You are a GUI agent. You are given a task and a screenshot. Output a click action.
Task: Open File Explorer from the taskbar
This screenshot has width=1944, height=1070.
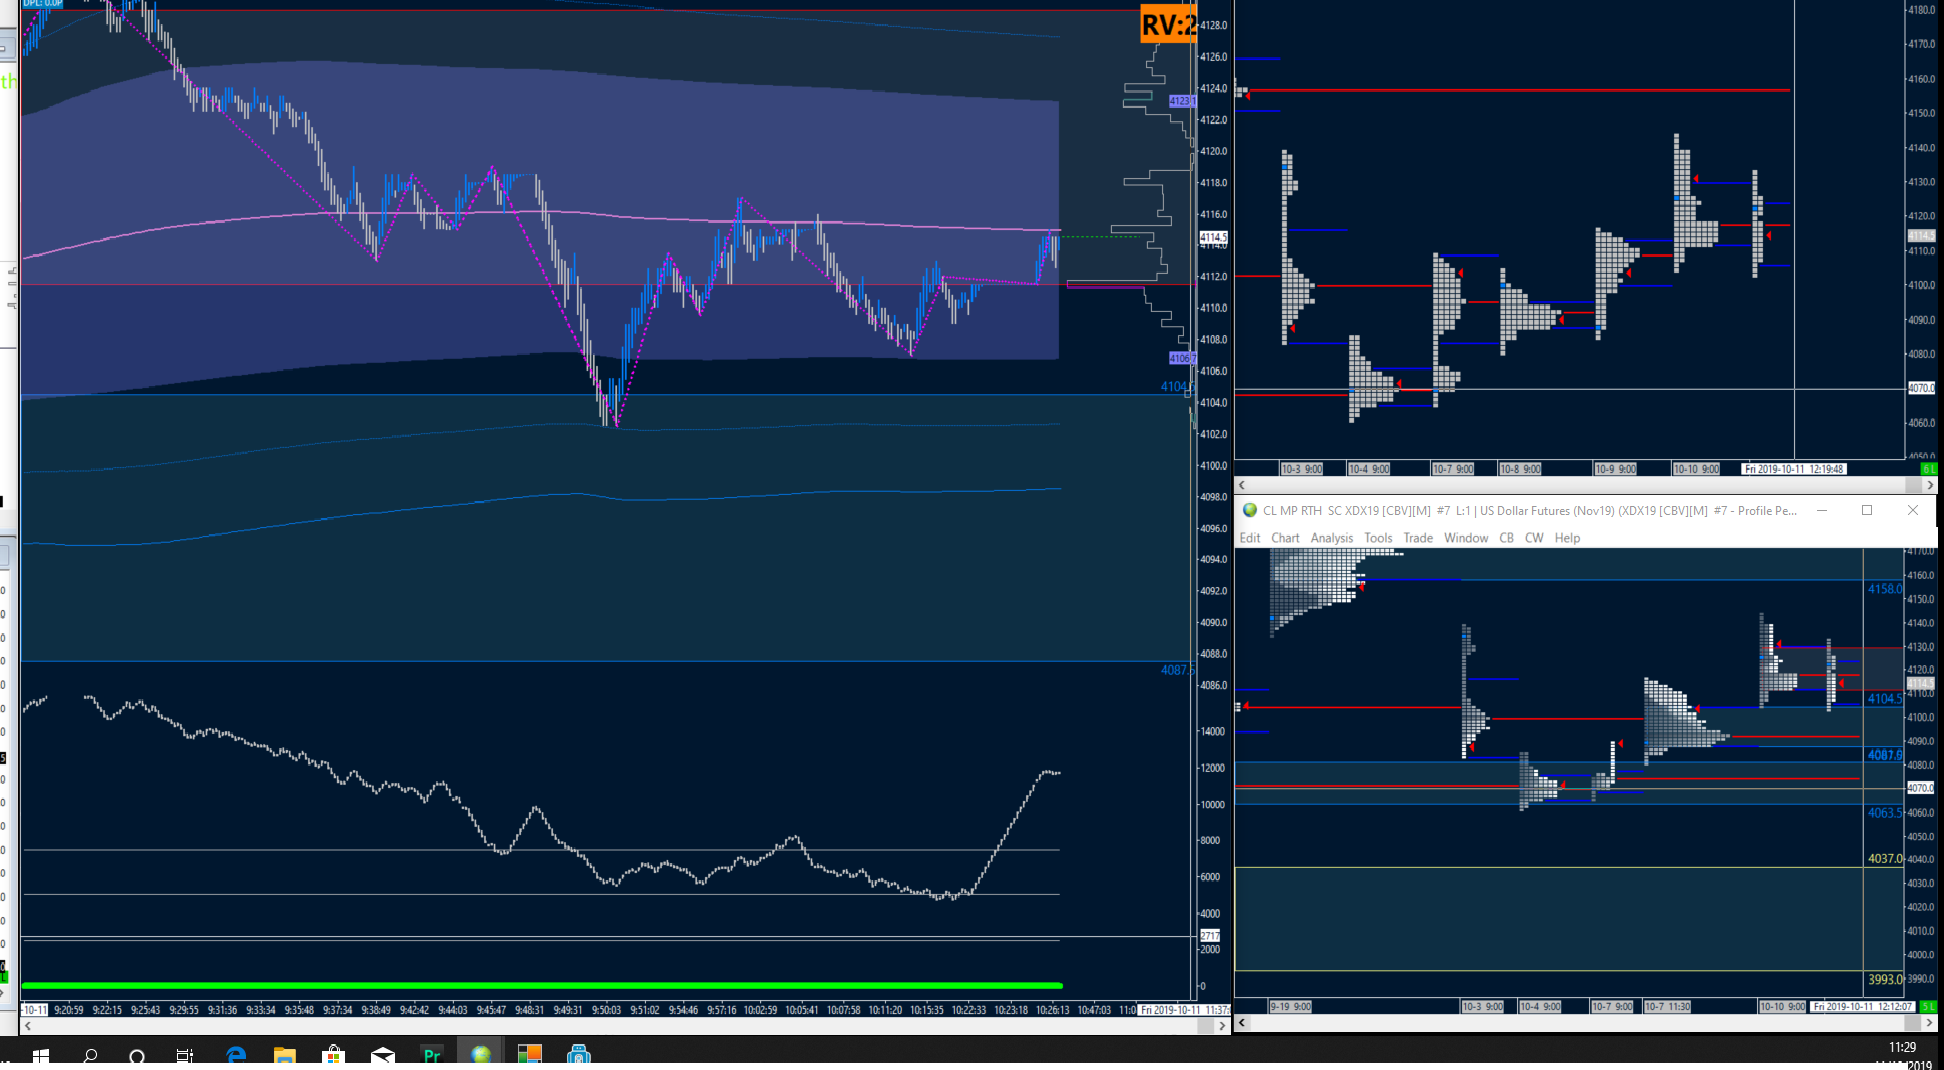tap(285, 1056)
